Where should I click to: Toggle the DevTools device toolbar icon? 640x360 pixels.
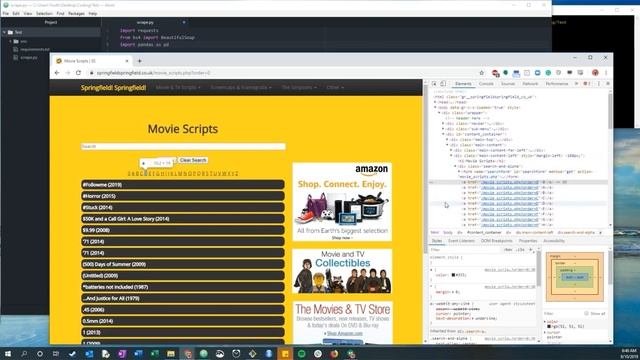click(443, 84)
